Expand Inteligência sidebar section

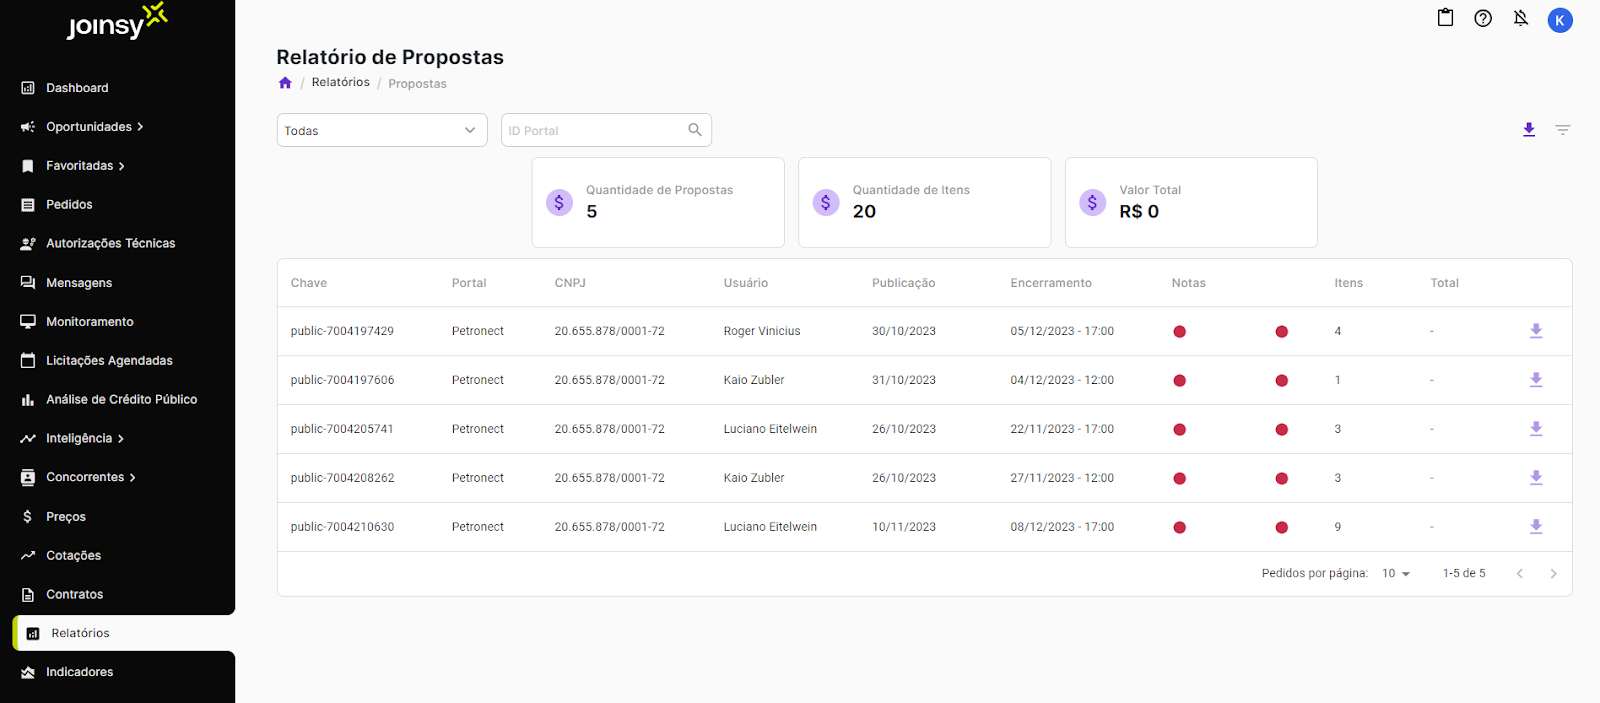tap(85, 438)
